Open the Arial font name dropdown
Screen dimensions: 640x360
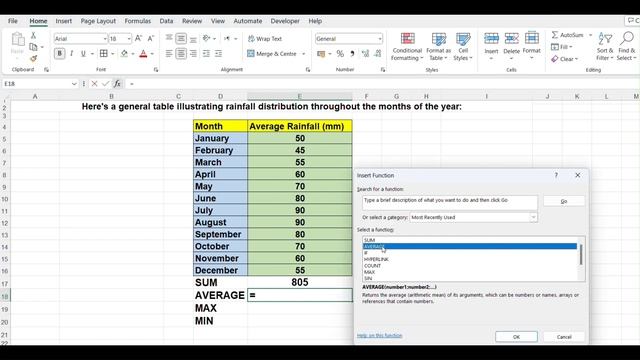(x=105, y=39)
